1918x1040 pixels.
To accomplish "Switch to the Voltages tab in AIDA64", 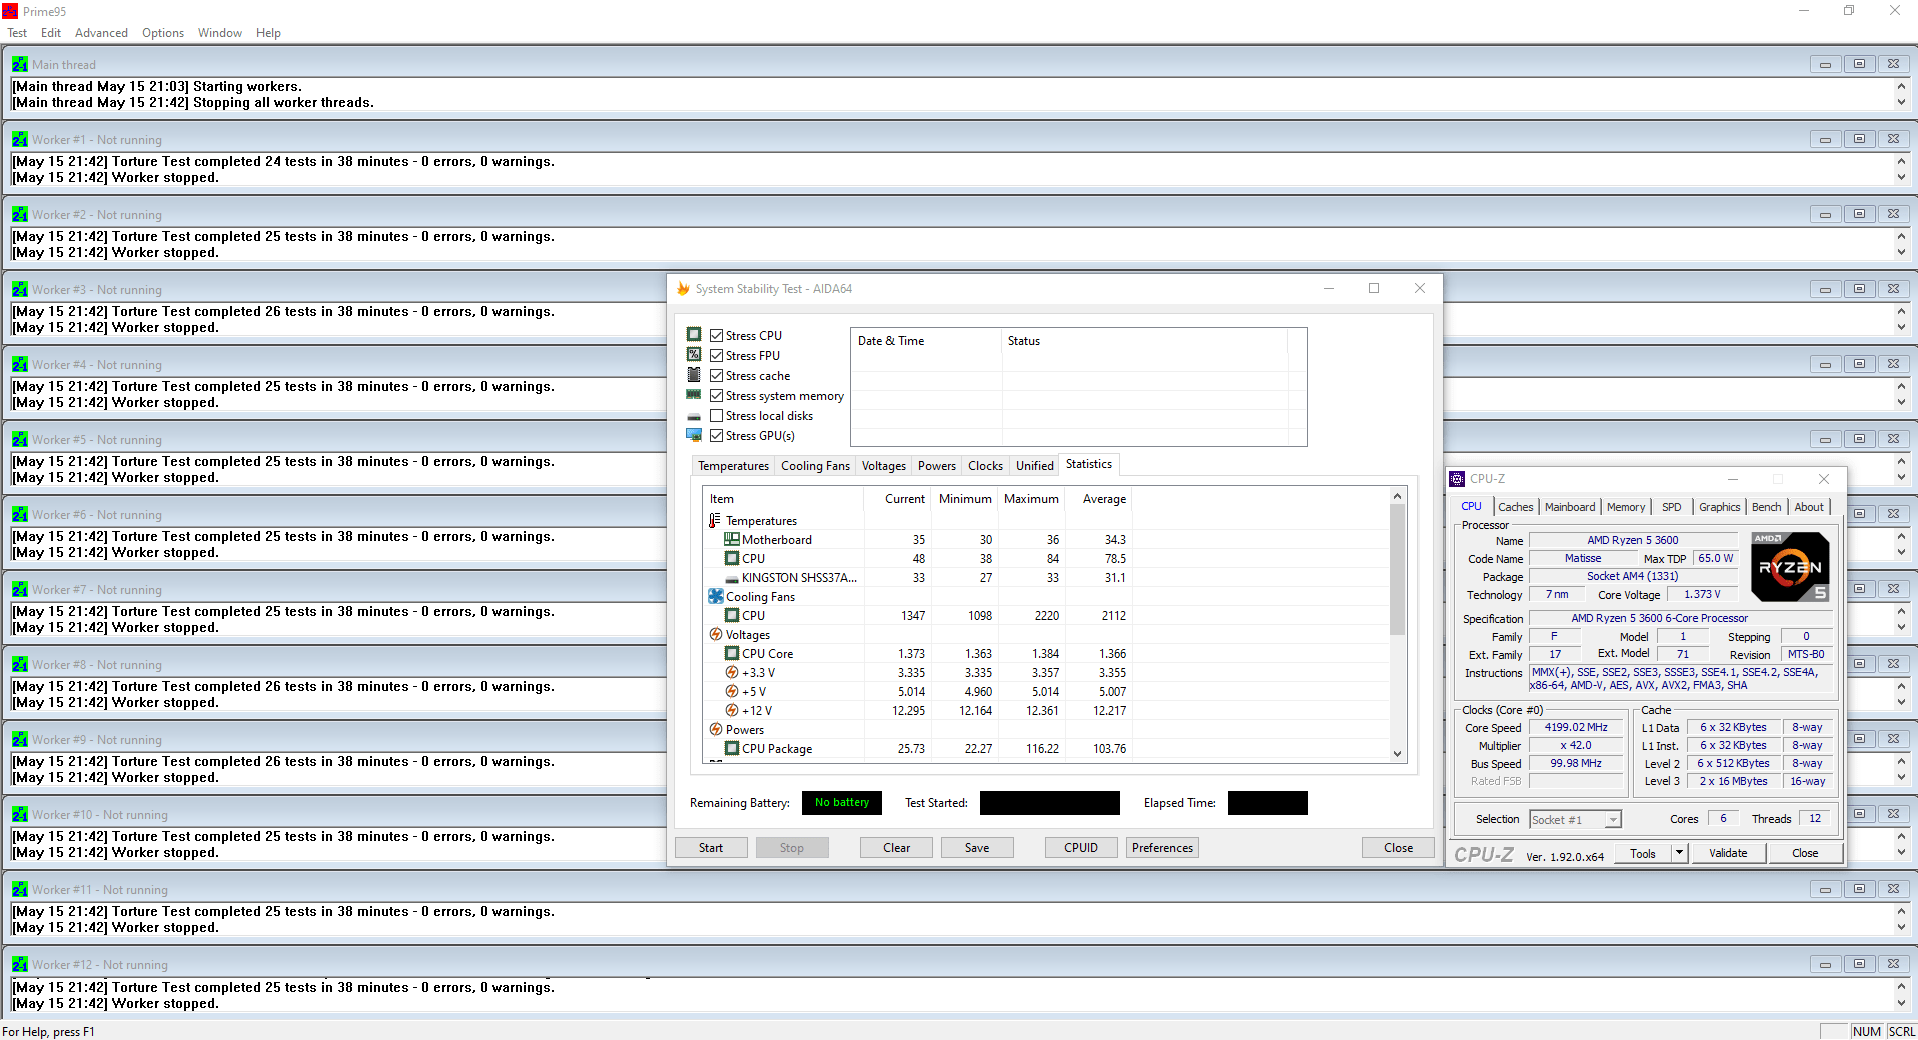I will coord(884,466).
